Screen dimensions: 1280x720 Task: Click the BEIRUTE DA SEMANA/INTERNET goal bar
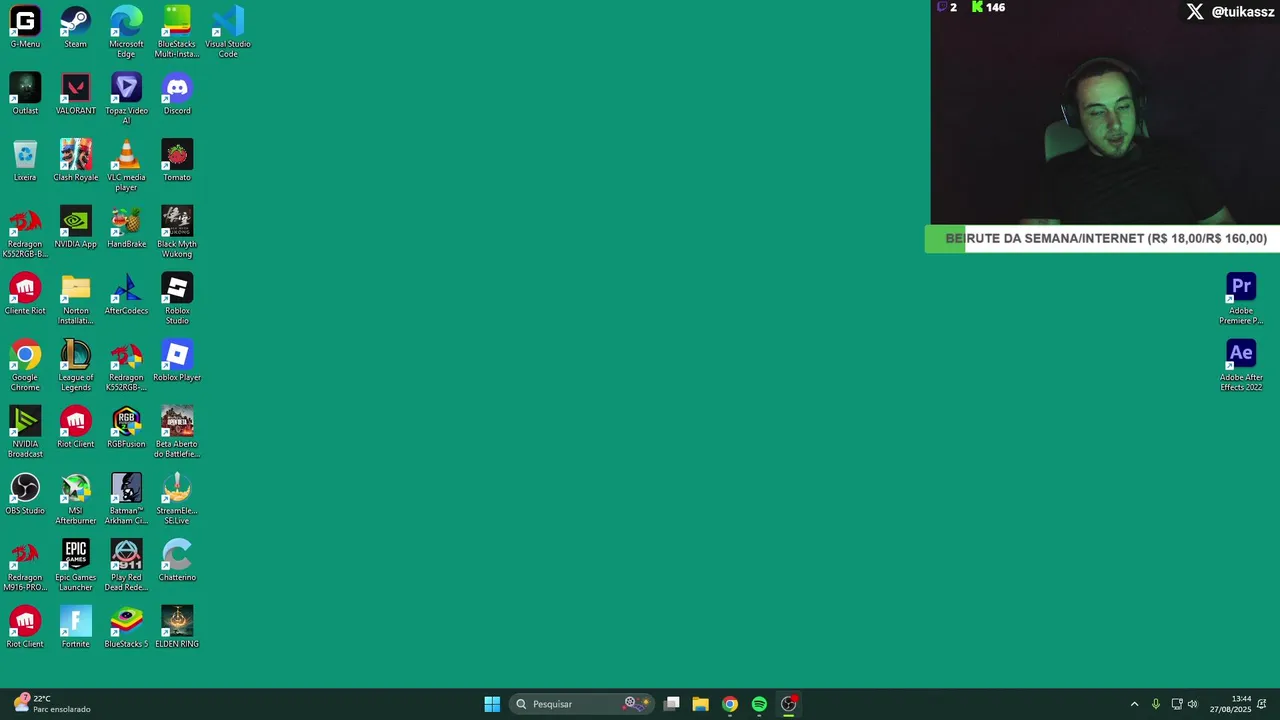click(1102, 239)
